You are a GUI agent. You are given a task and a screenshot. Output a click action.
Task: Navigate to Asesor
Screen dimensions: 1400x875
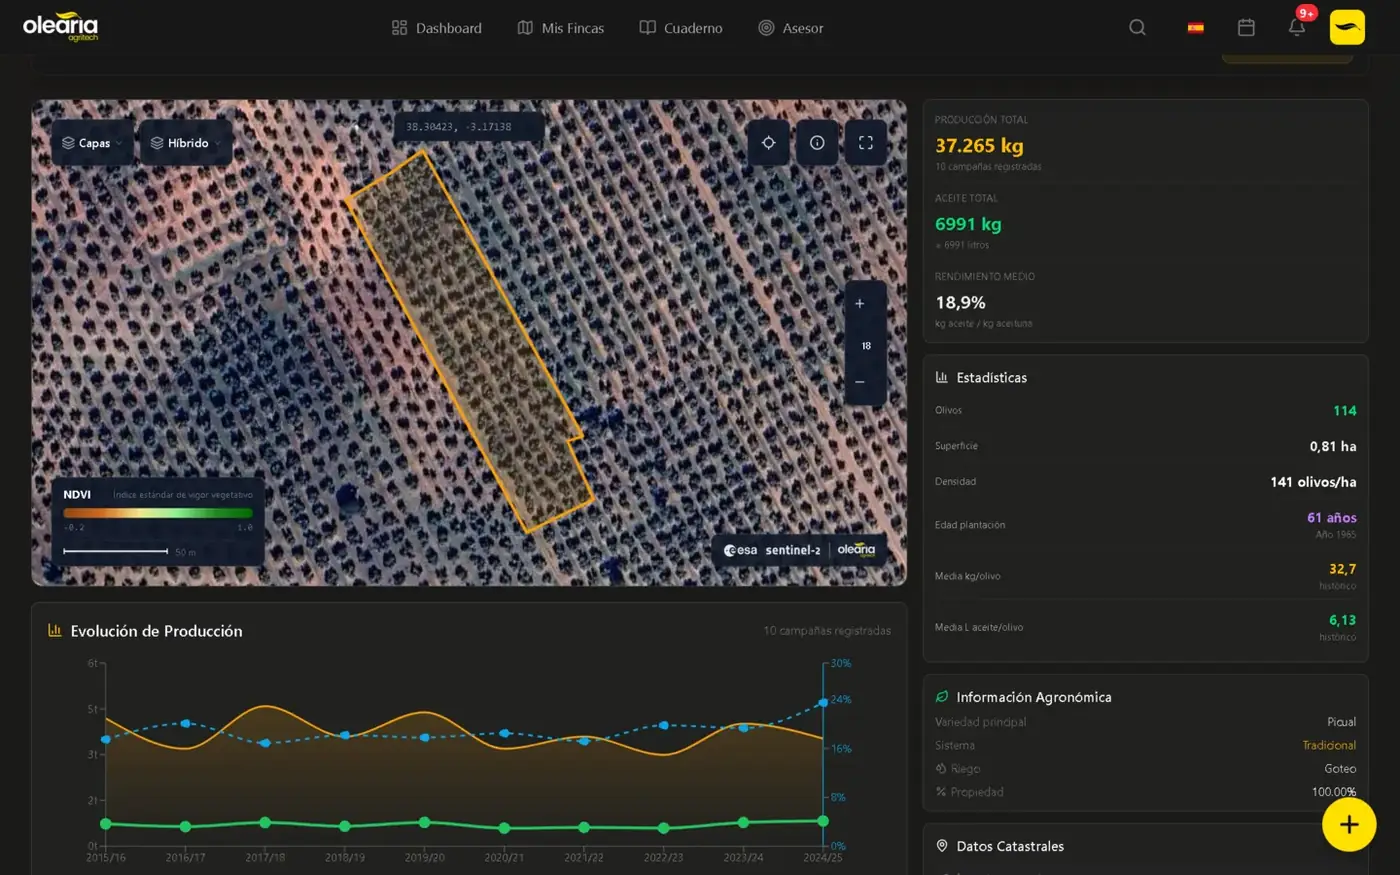(791, 28)
